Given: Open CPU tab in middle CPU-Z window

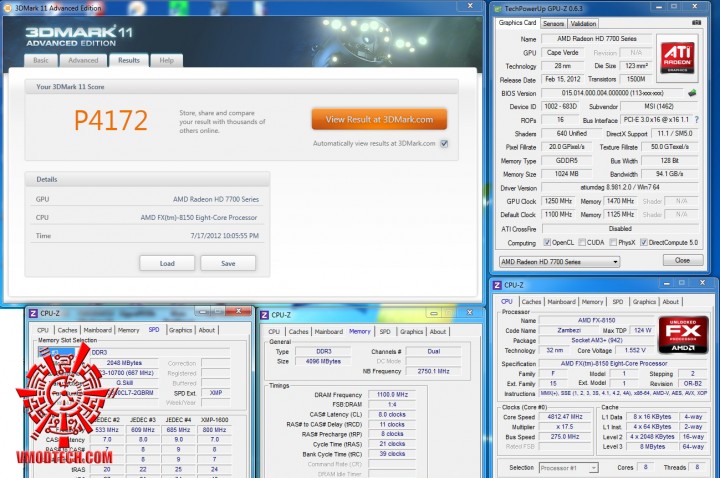Looking at the screenshot, I should click(274, 332).
